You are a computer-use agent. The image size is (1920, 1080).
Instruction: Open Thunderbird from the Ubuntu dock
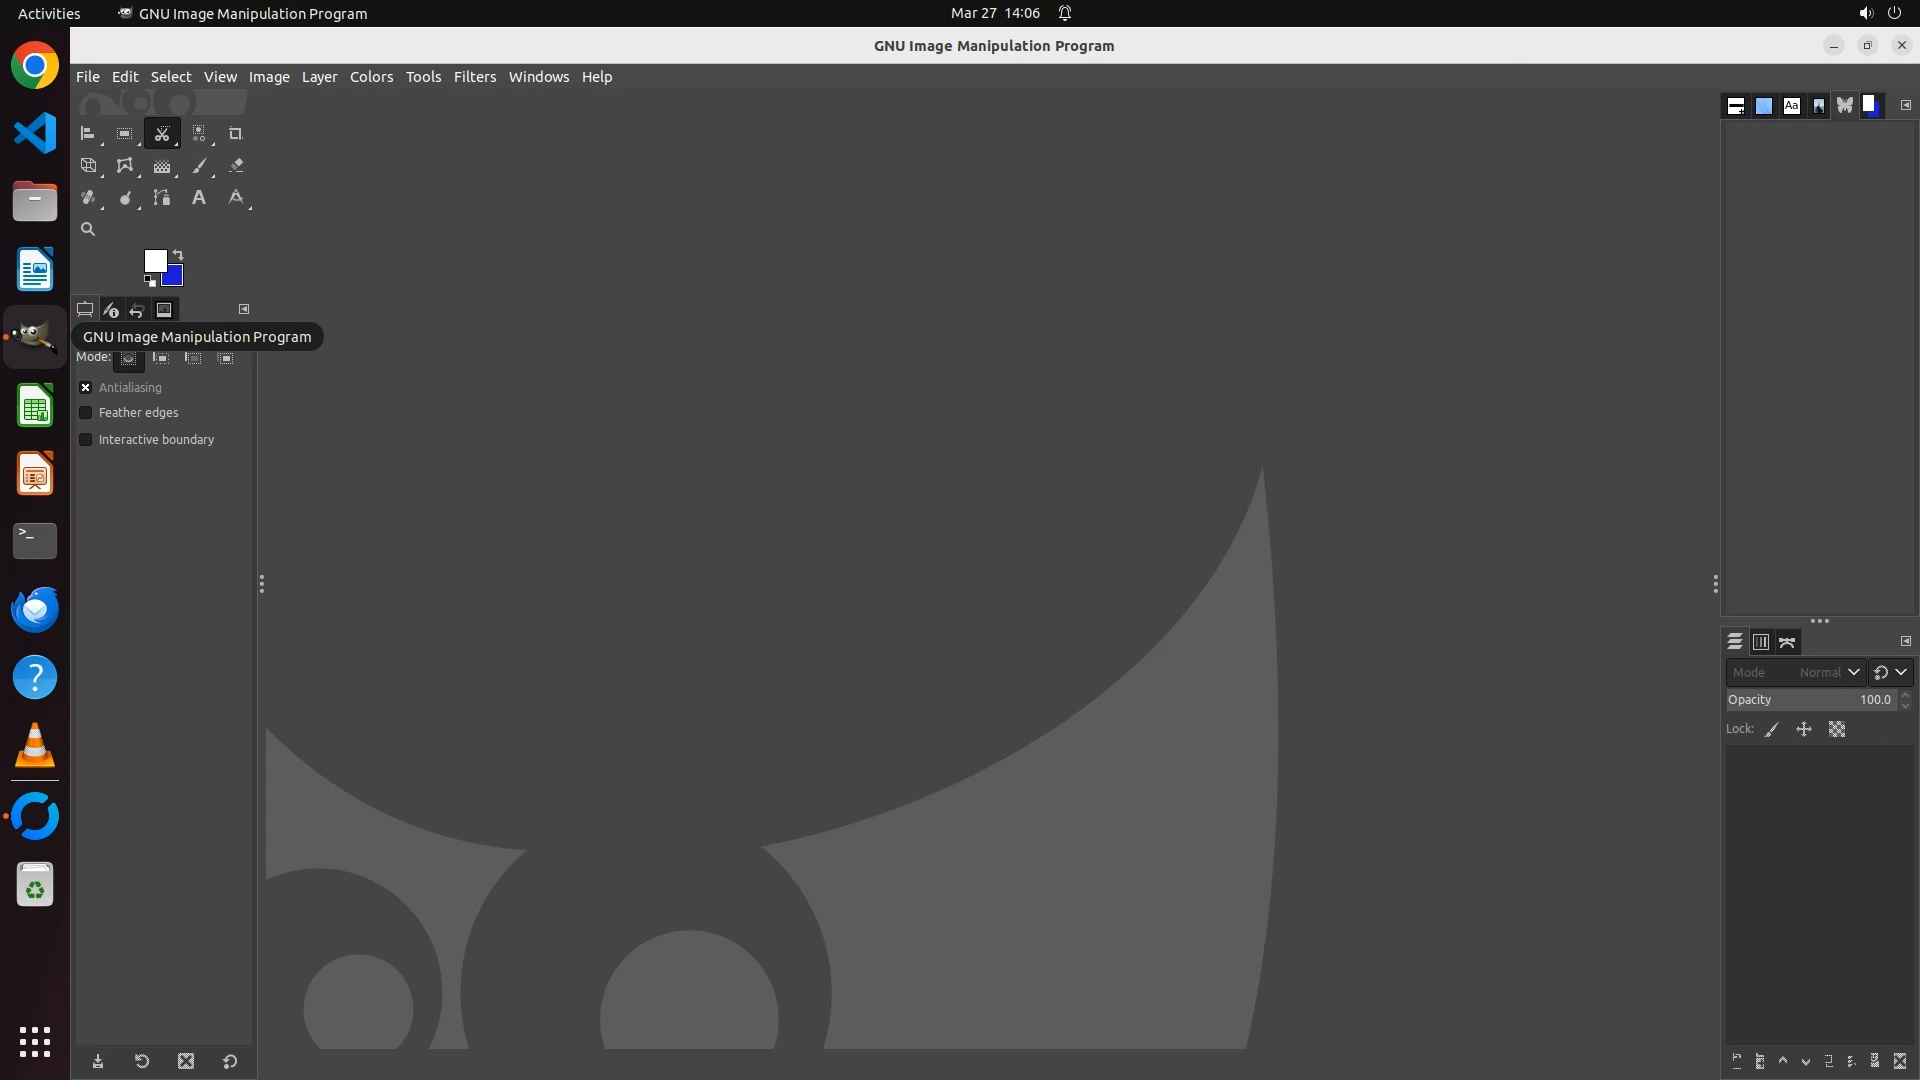[35, 609]
